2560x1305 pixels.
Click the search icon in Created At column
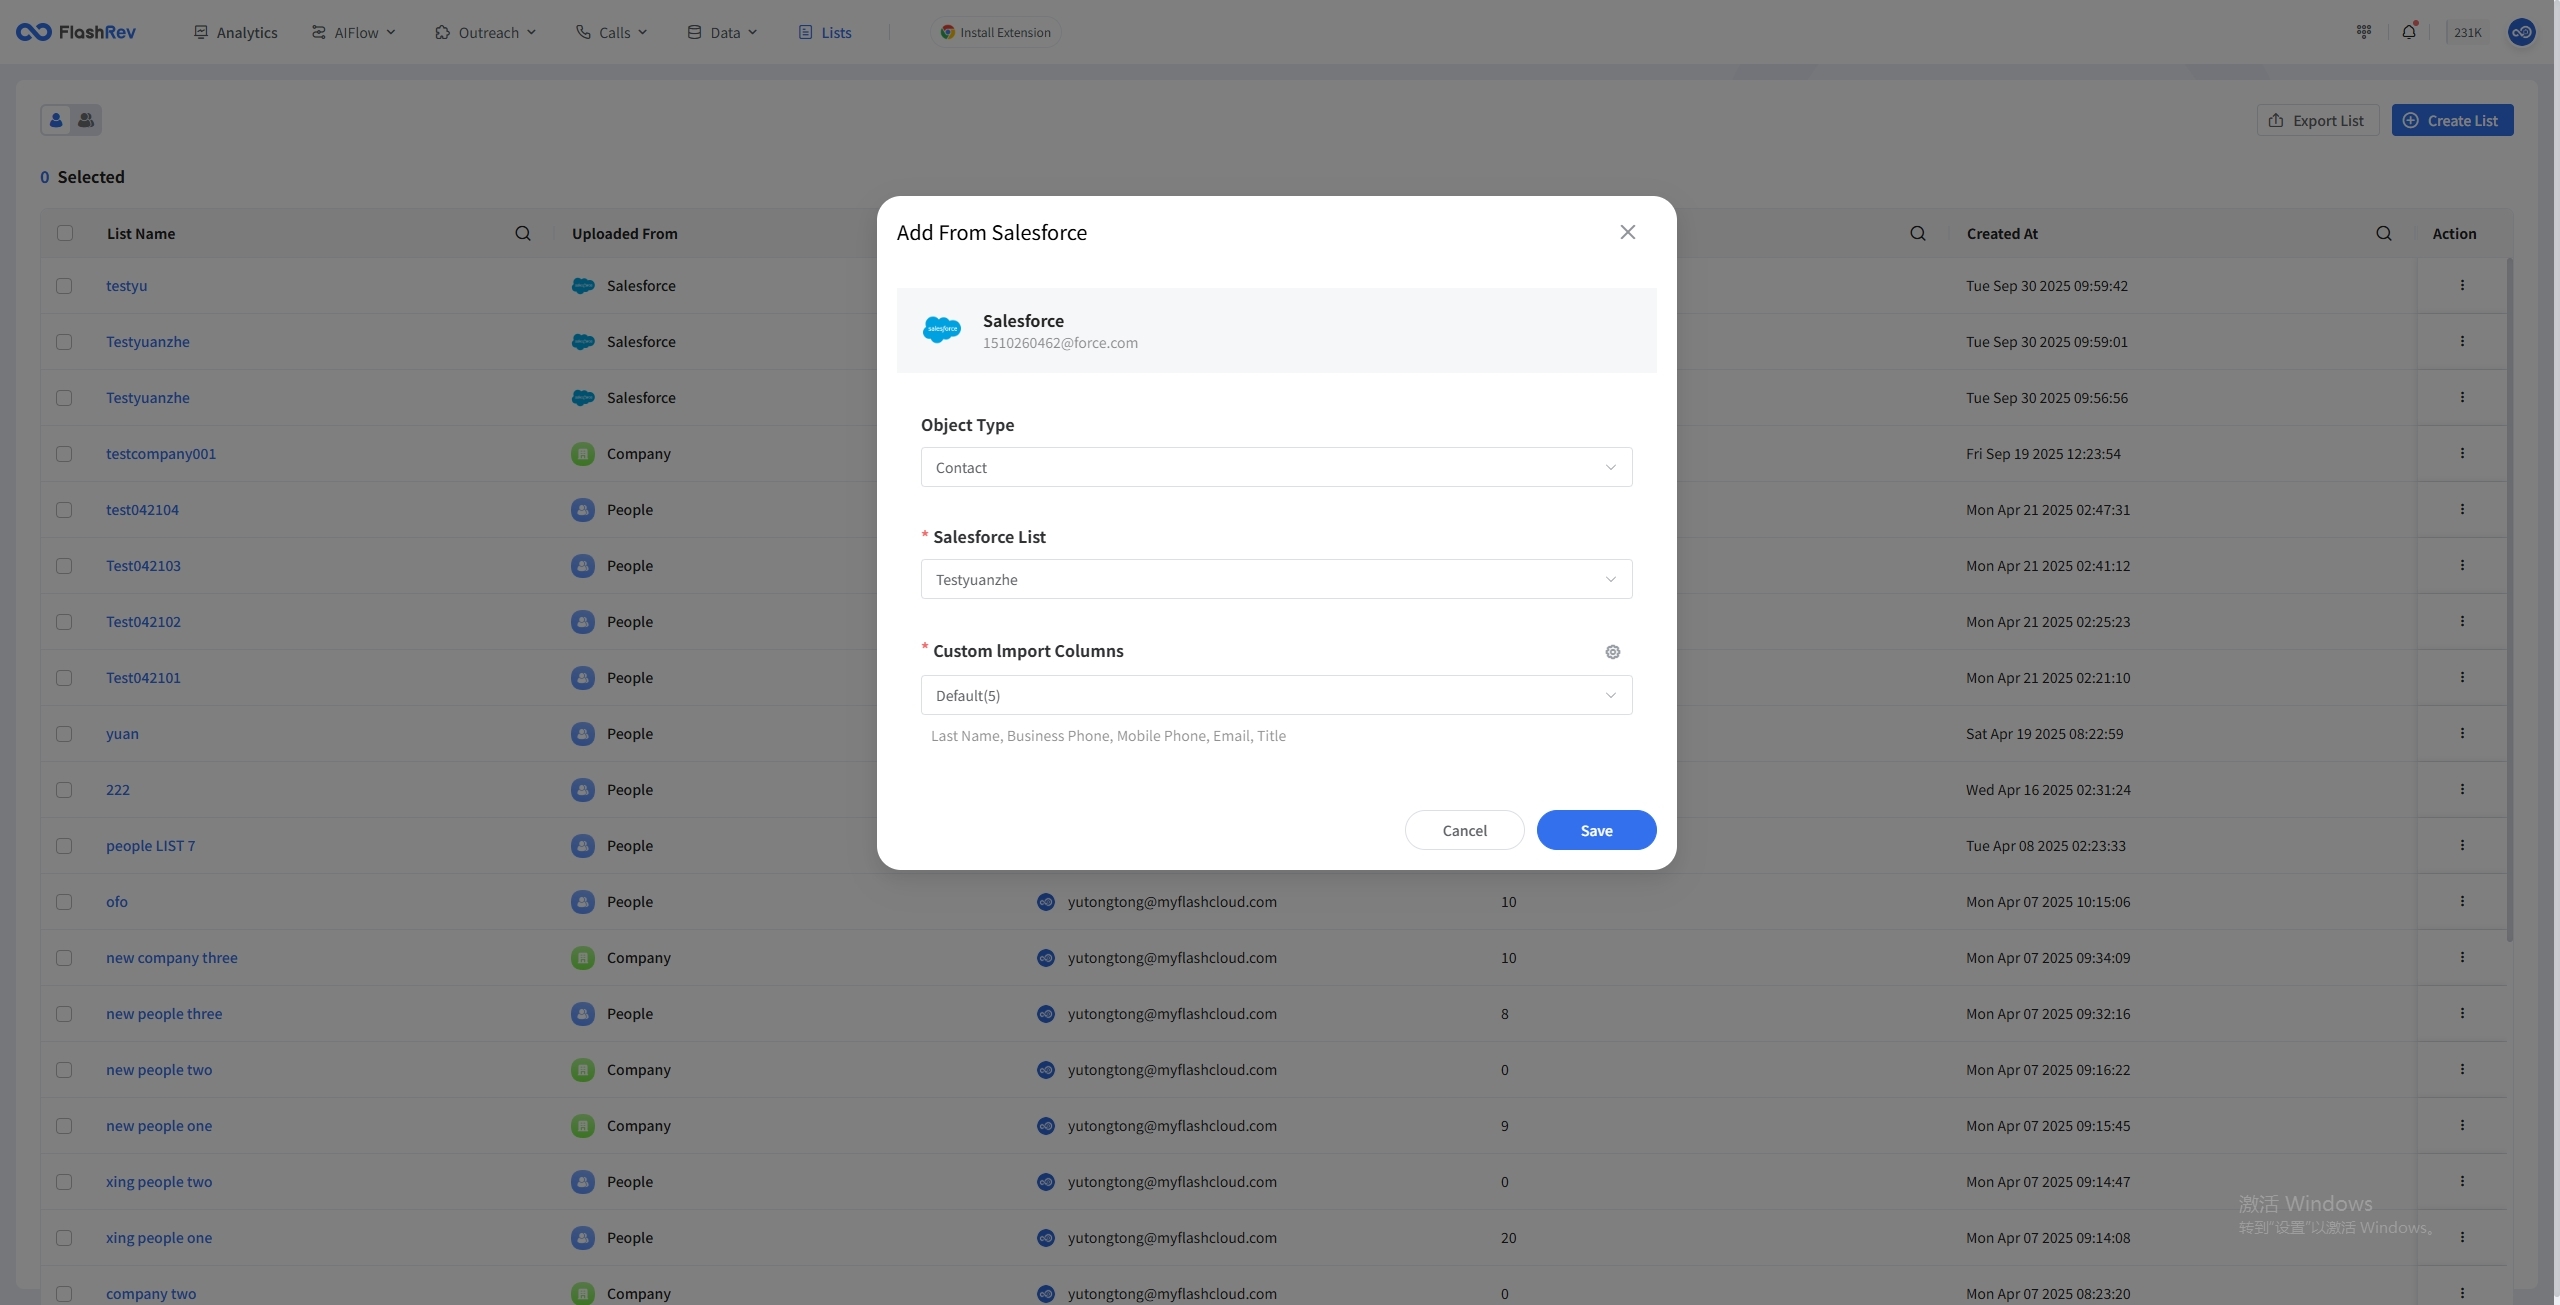pyautogui.click(x=2383, y=233)
